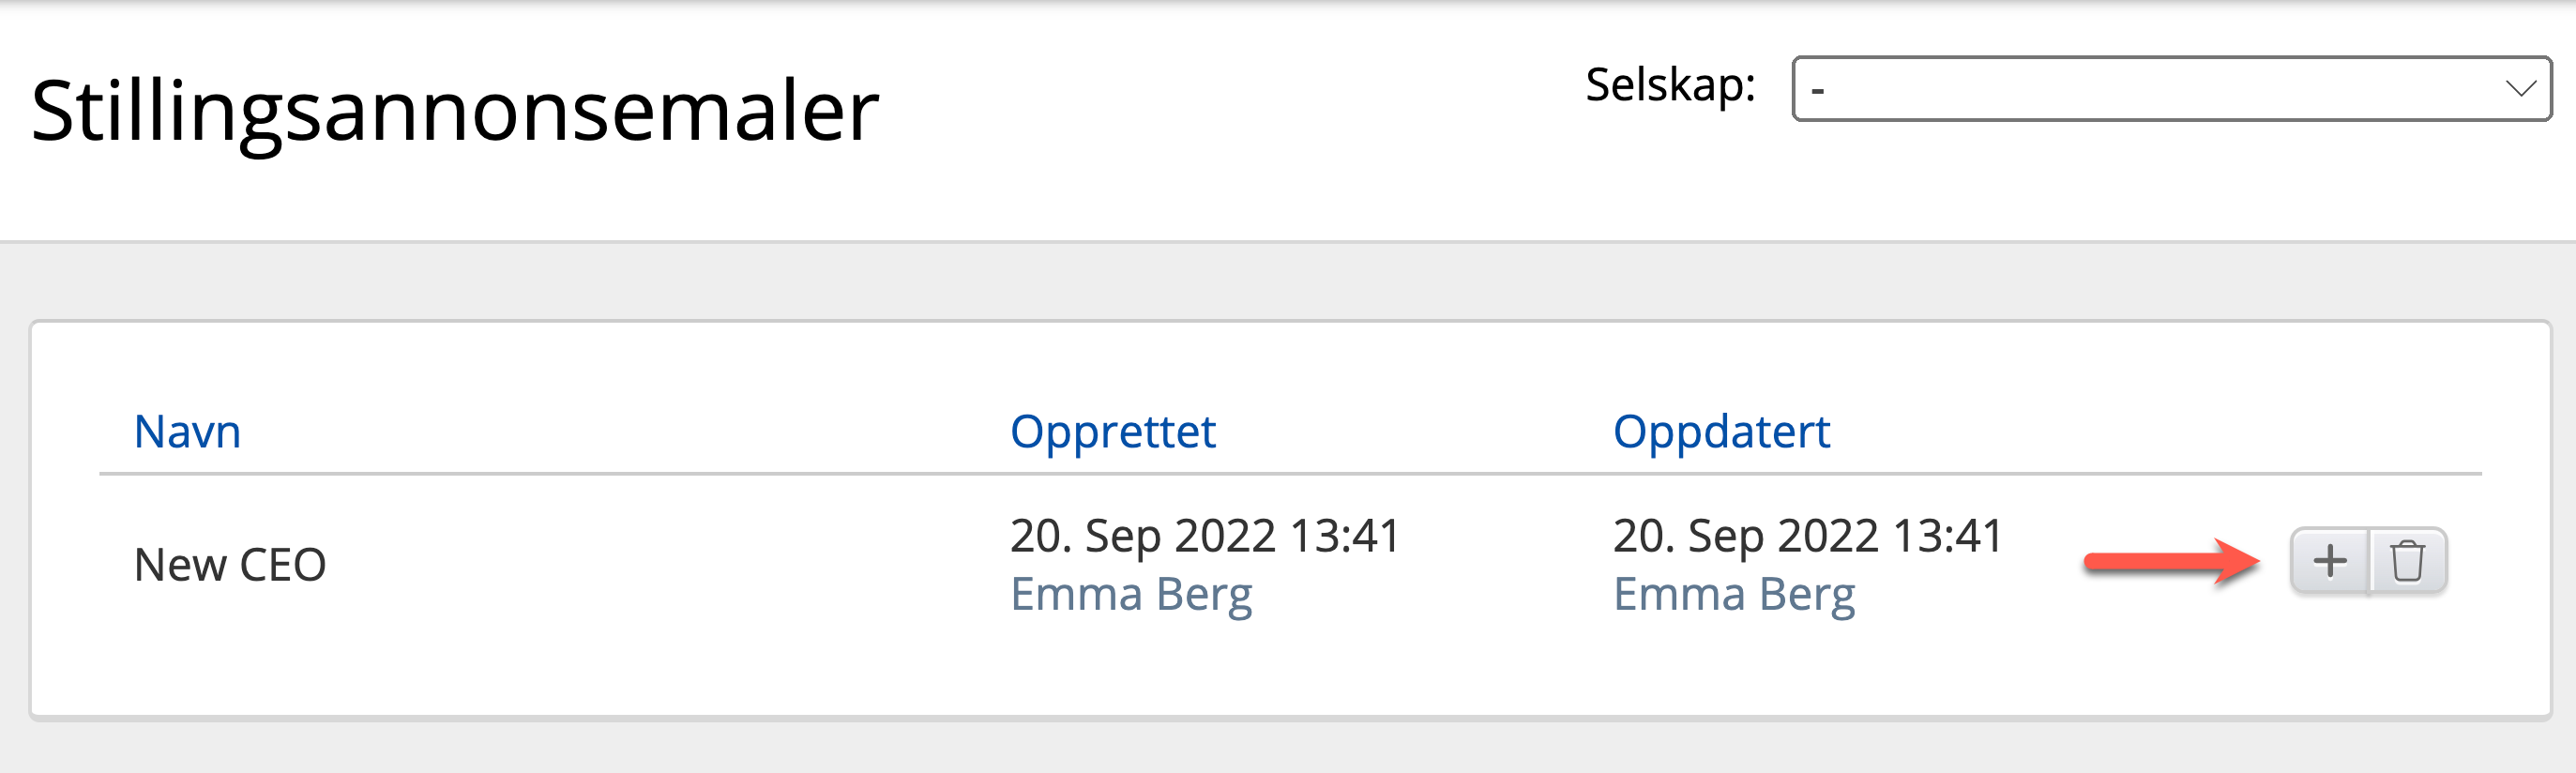2576x773 pixels.
Task: Click Emma Berg under Oppdatert column
Action: click(1733, 594)
